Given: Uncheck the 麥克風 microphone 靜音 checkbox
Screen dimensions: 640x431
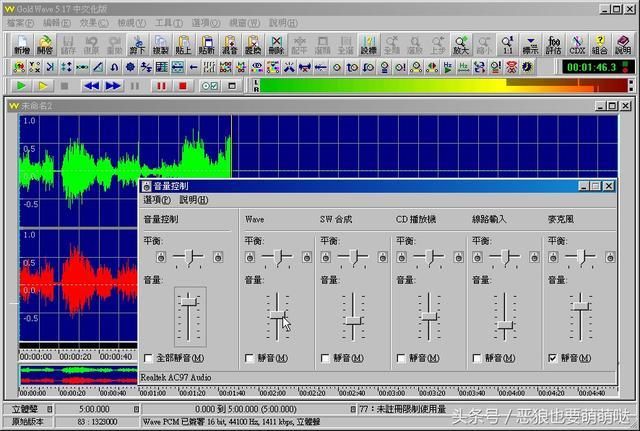Looking at the screenshot, I should tap(553, 358).
